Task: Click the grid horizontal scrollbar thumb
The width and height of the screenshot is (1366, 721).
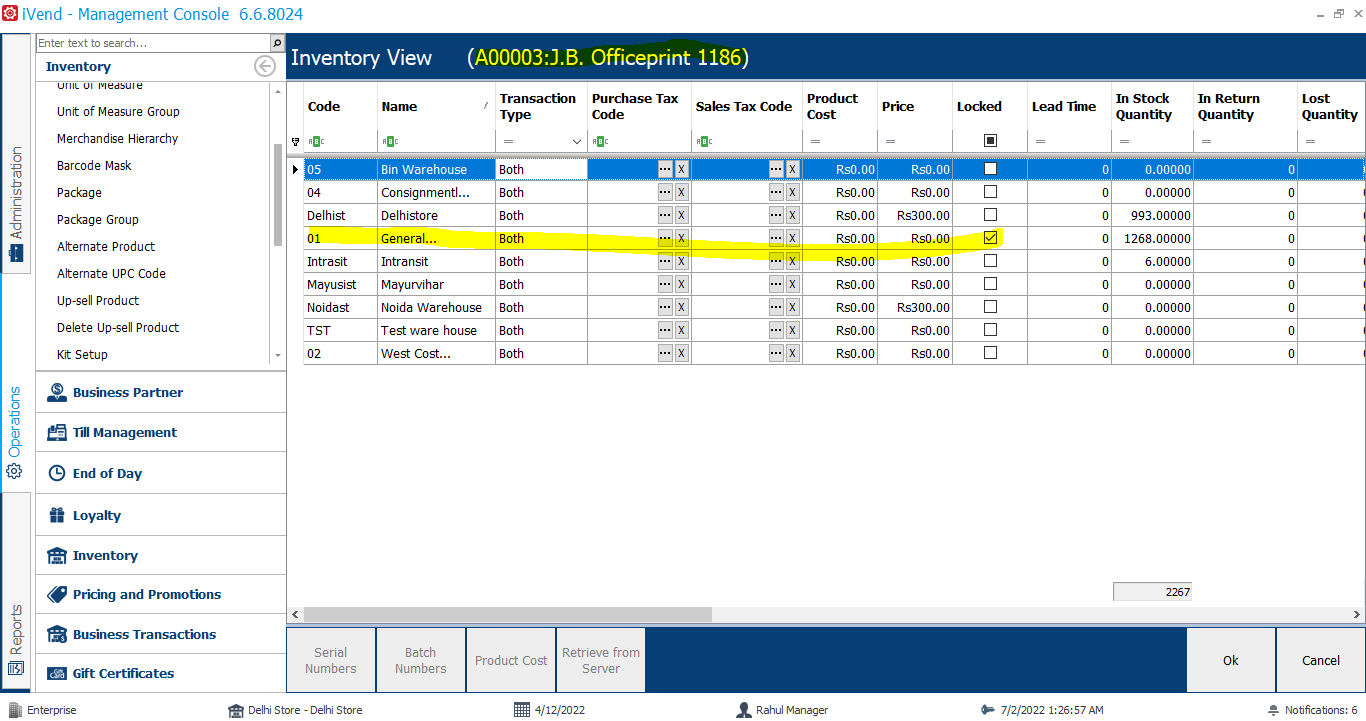Action: [x=507, y=614]
